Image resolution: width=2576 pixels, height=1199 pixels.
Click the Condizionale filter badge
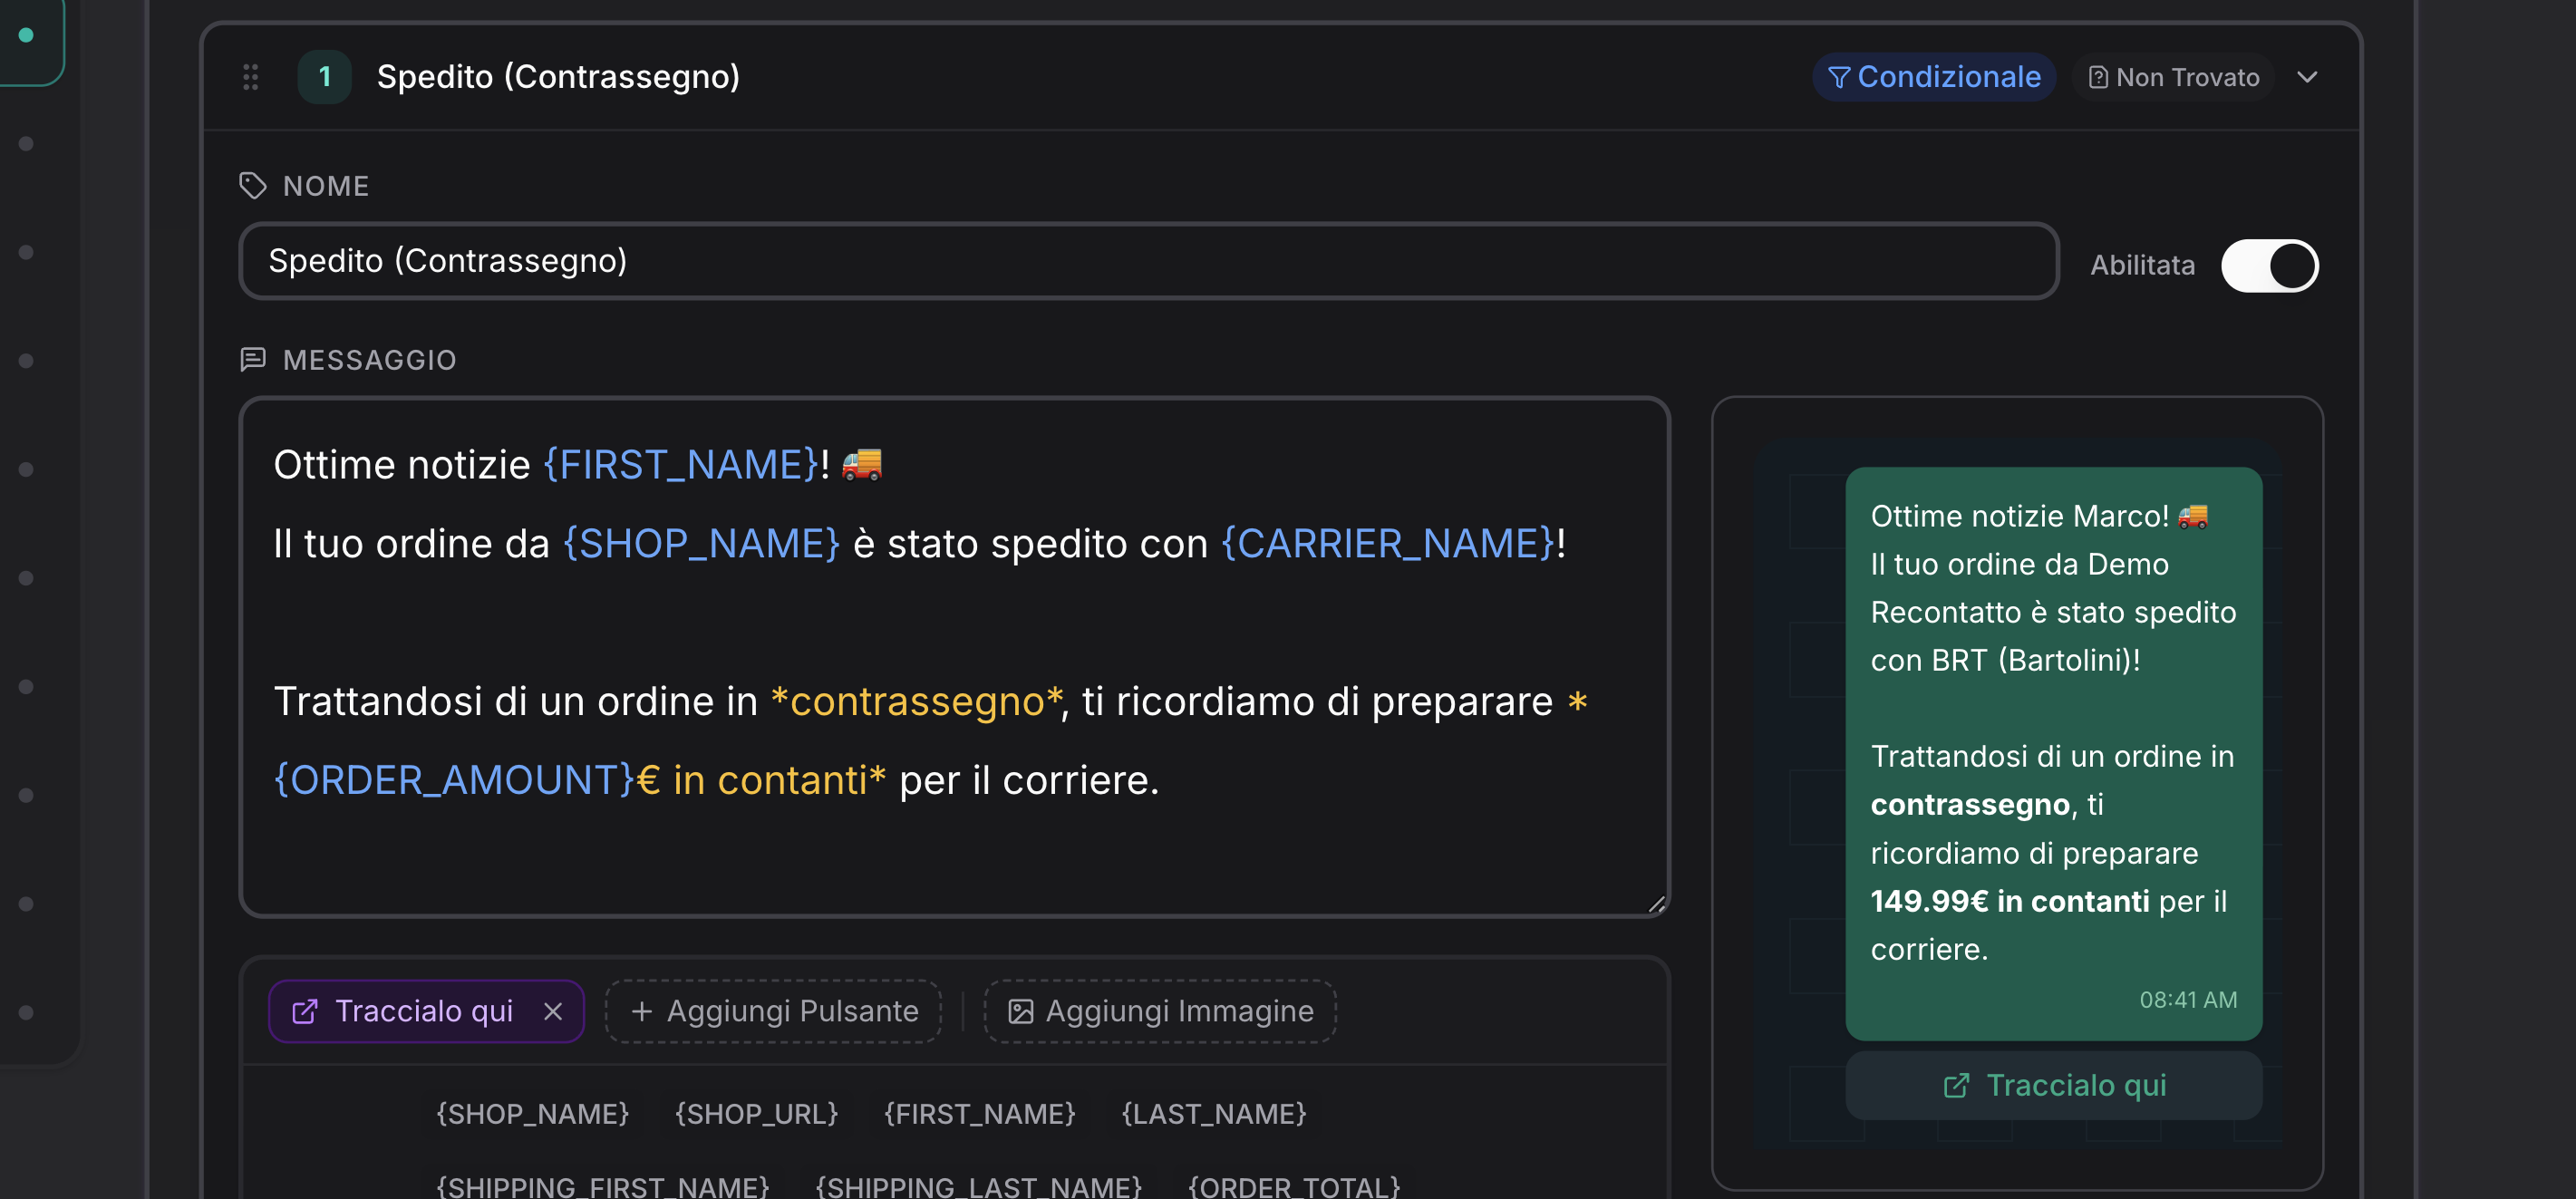tap(1933, 77)
